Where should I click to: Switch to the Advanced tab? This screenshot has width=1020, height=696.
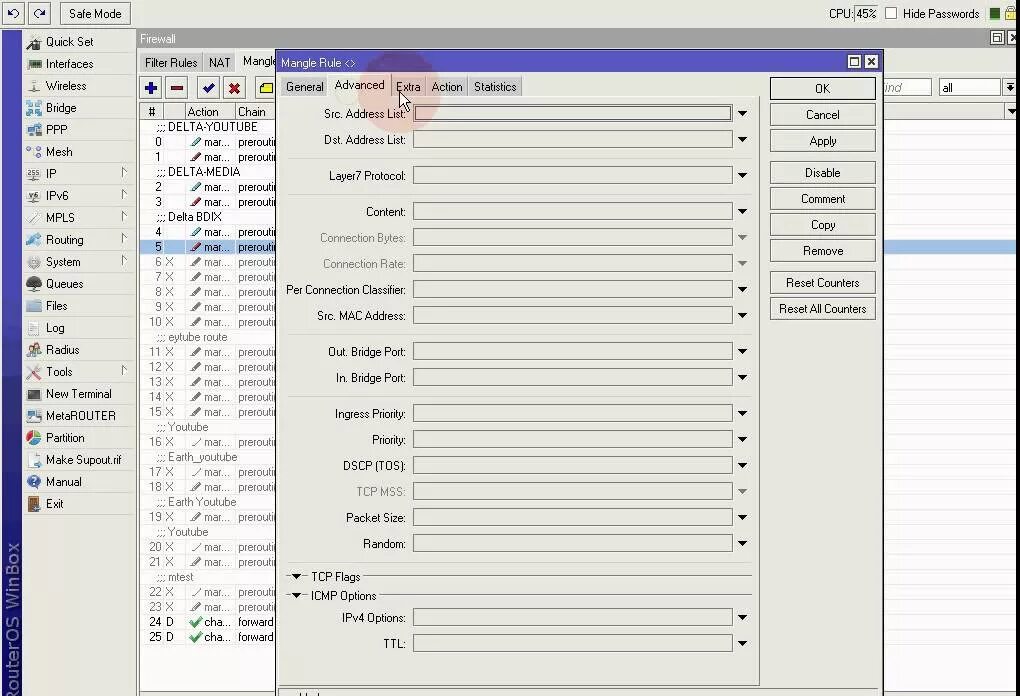click(x=359, y=85)
